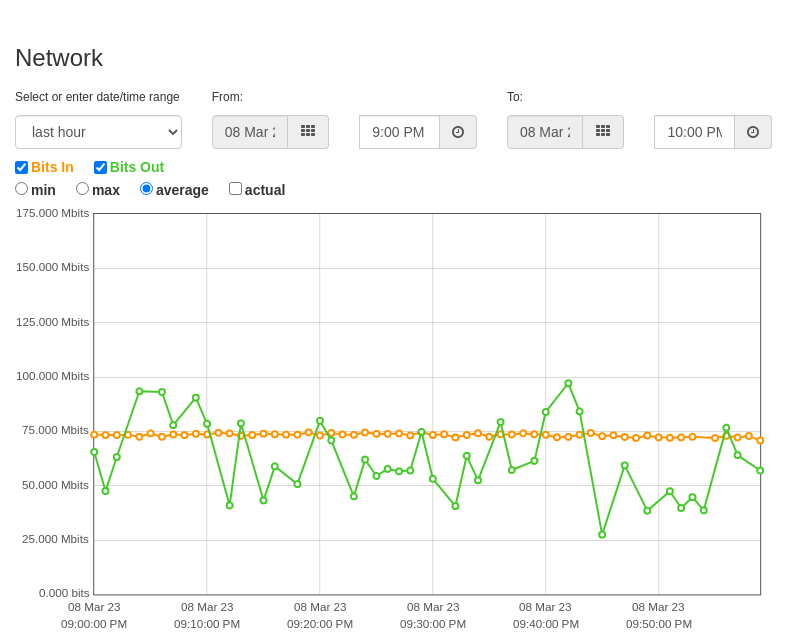Uncheck the Bits In checkbox
Image resolution: width=787 pixels, height=634 pixels.
[x=22, y=167]
